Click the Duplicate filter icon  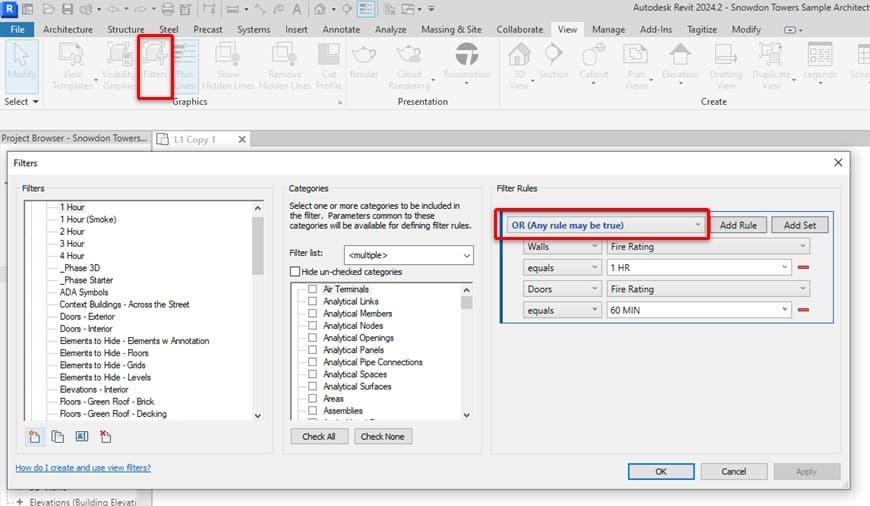point(58,437)
